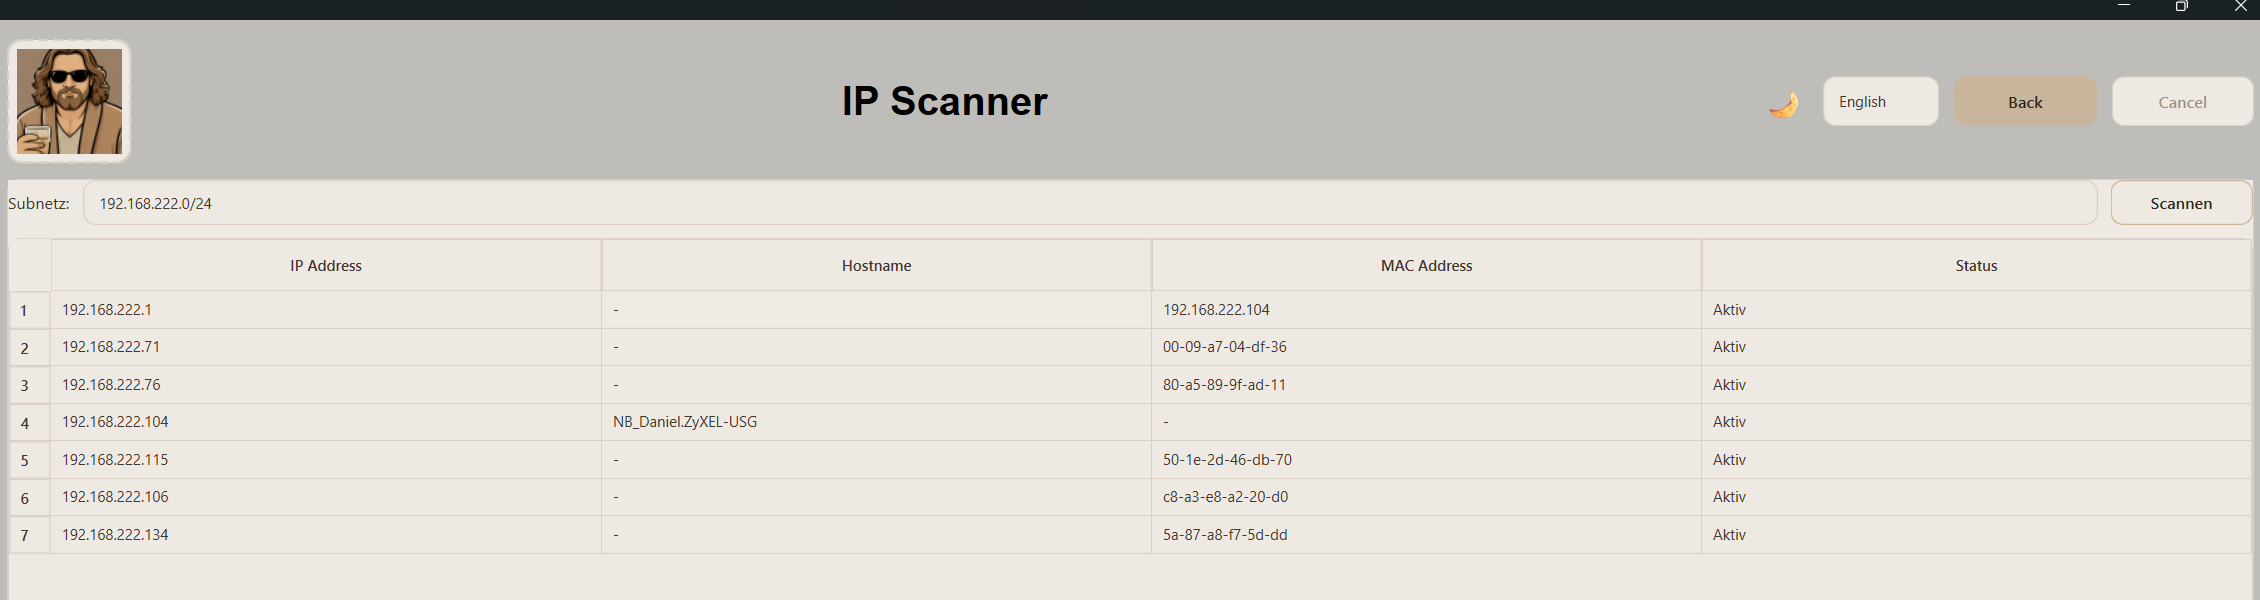Open the English language dropdown

coord(1880,101)
